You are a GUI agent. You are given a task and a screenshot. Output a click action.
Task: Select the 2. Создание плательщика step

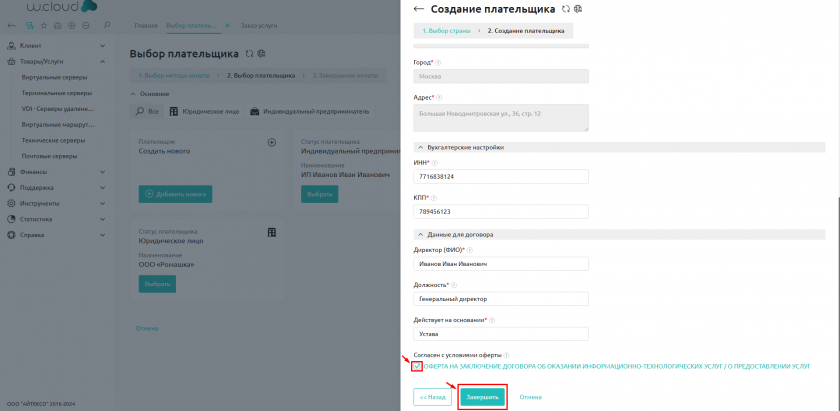click(x=526, y=31)
